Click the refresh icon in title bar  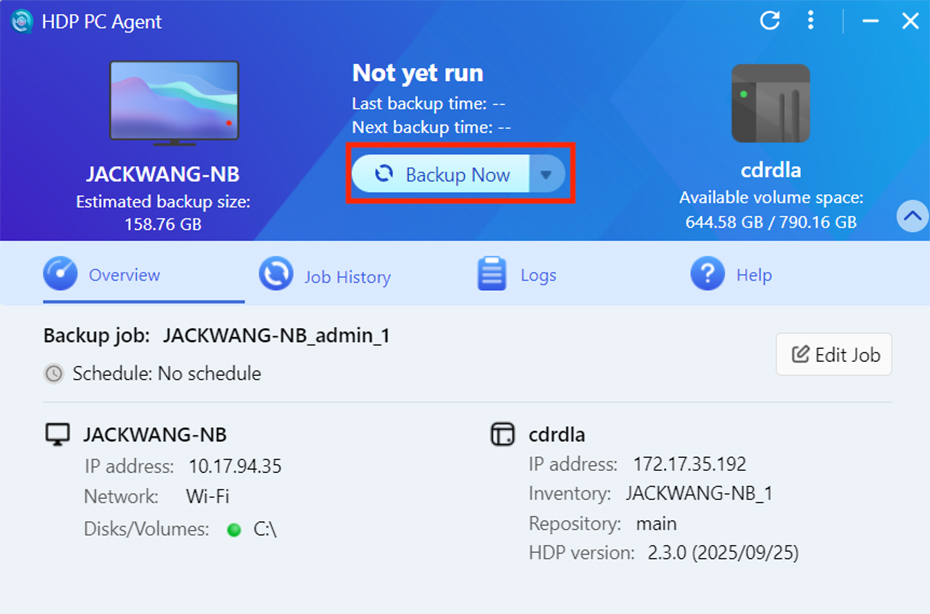(x=769, y=20)
